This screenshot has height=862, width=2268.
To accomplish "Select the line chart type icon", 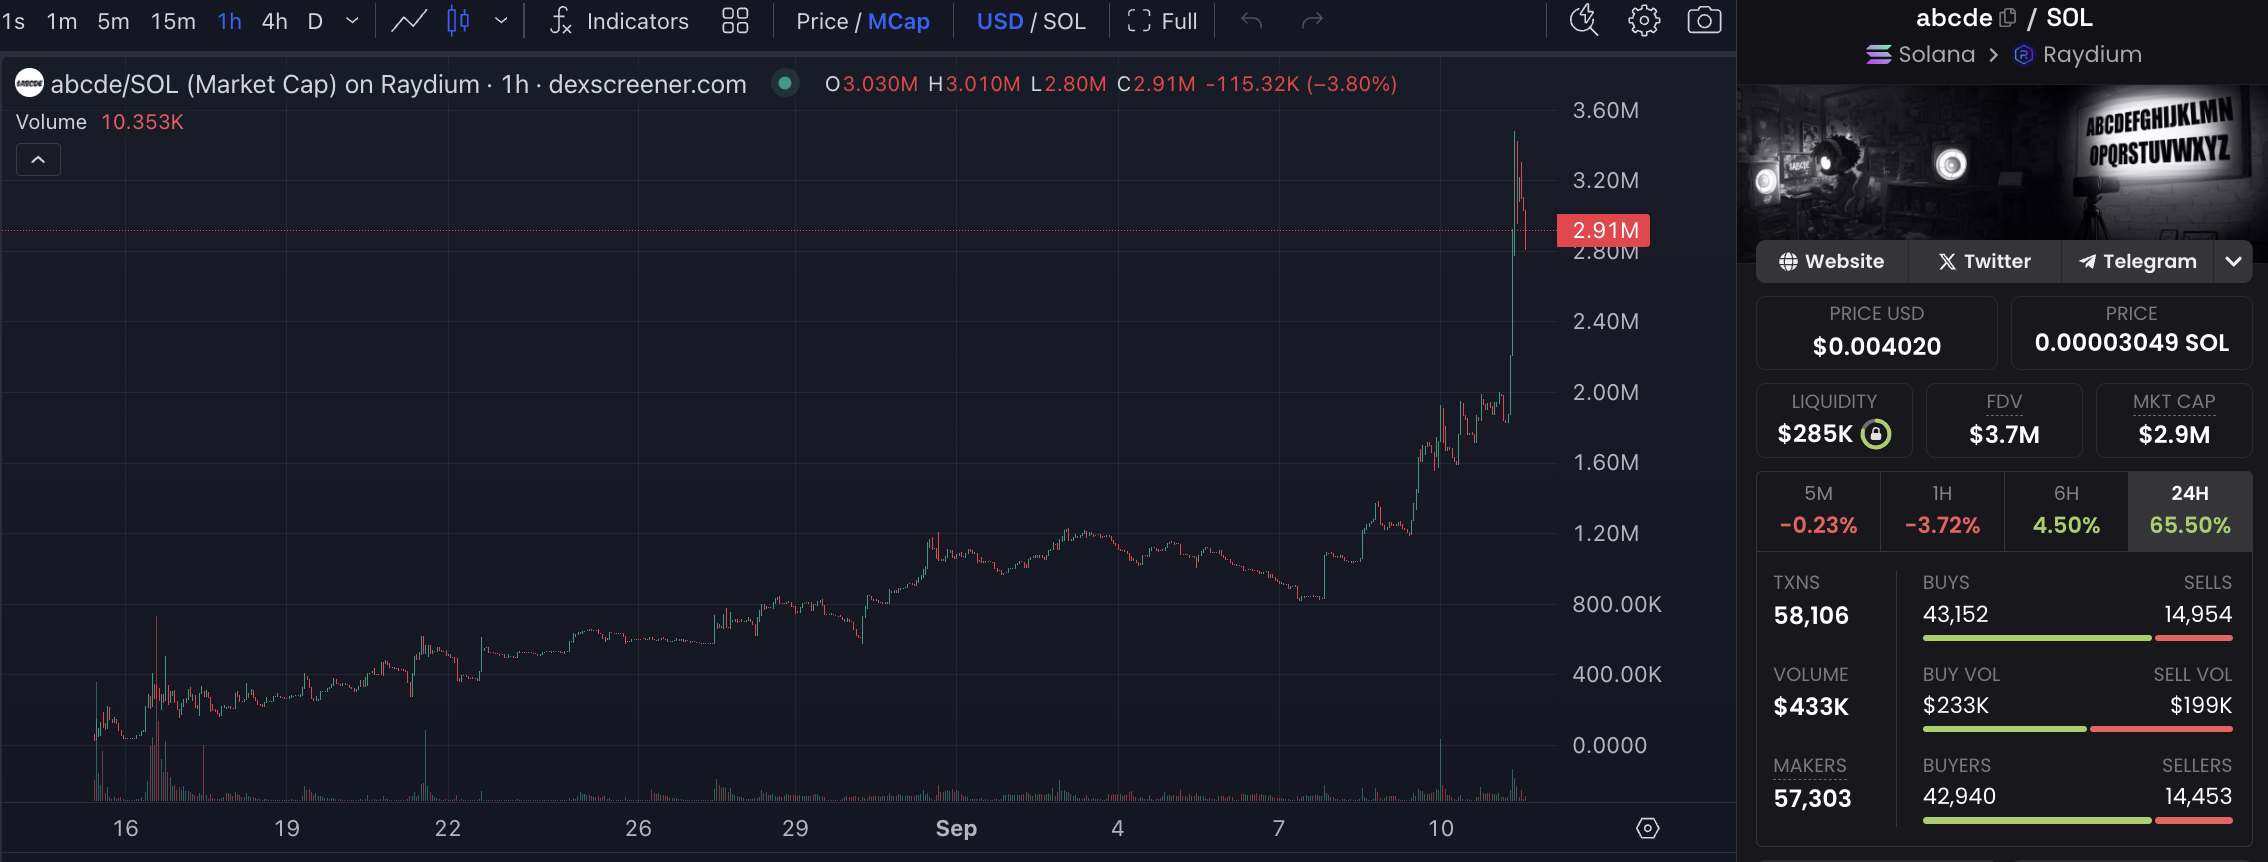I will click(x=409, y=21).
